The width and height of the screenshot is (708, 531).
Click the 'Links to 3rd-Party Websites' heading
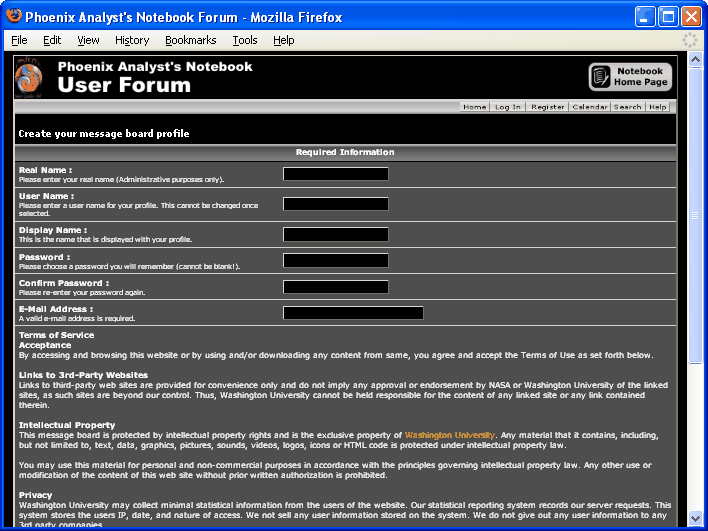click(83, 375)
